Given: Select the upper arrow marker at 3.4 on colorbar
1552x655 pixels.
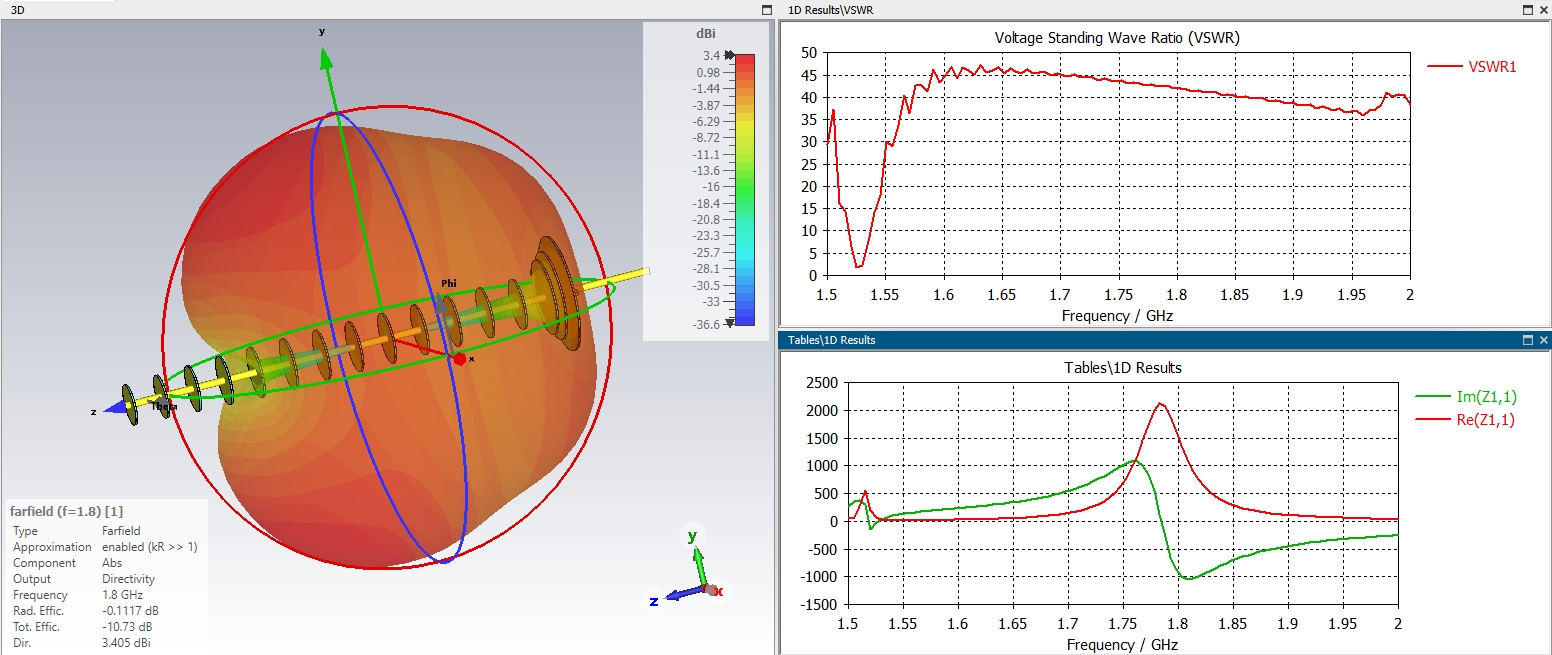Looking at the screenshot, I should tap(730, 55).
